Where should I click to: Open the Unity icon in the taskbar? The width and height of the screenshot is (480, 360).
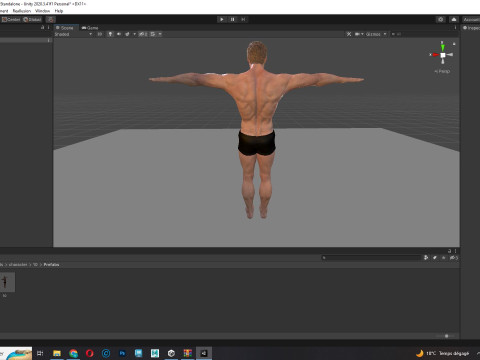(171, 353)
